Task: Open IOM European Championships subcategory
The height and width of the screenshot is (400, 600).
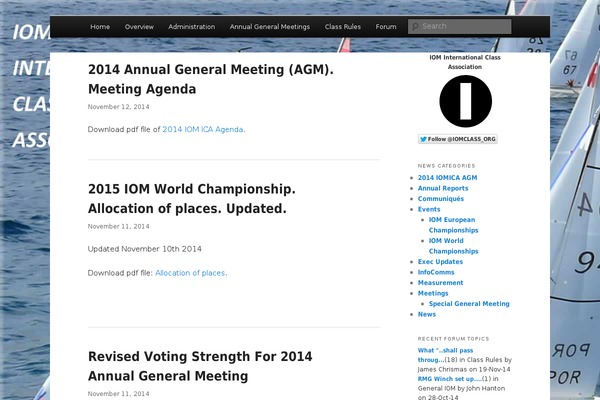Action: point(453,225)
